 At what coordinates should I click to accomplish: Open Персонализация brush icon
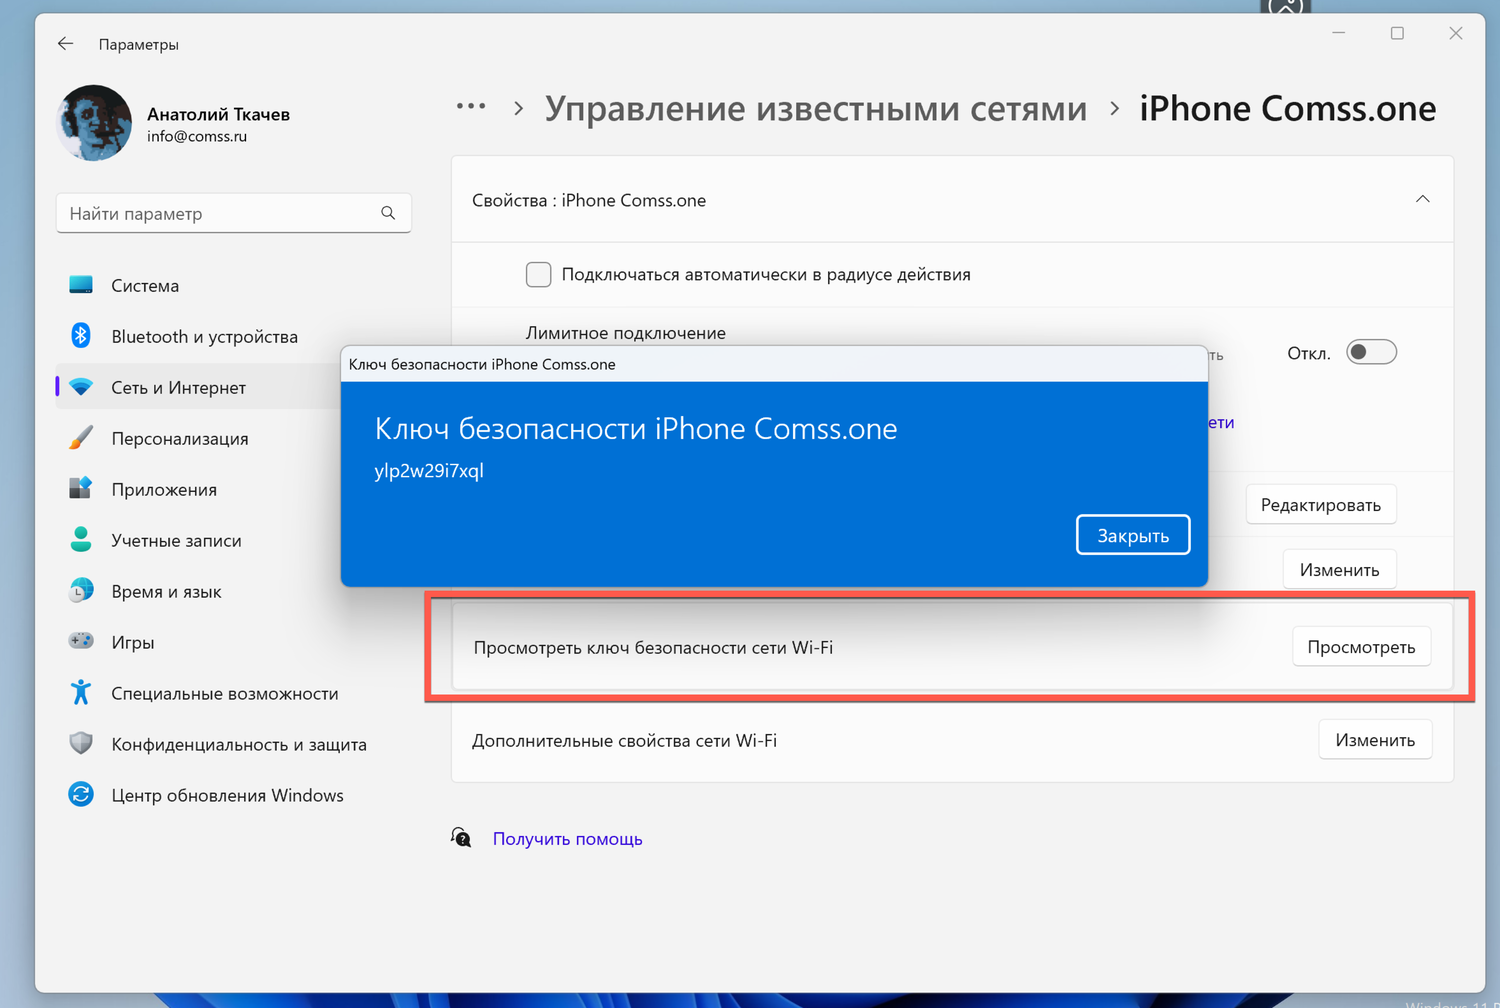tap(81, 438)
